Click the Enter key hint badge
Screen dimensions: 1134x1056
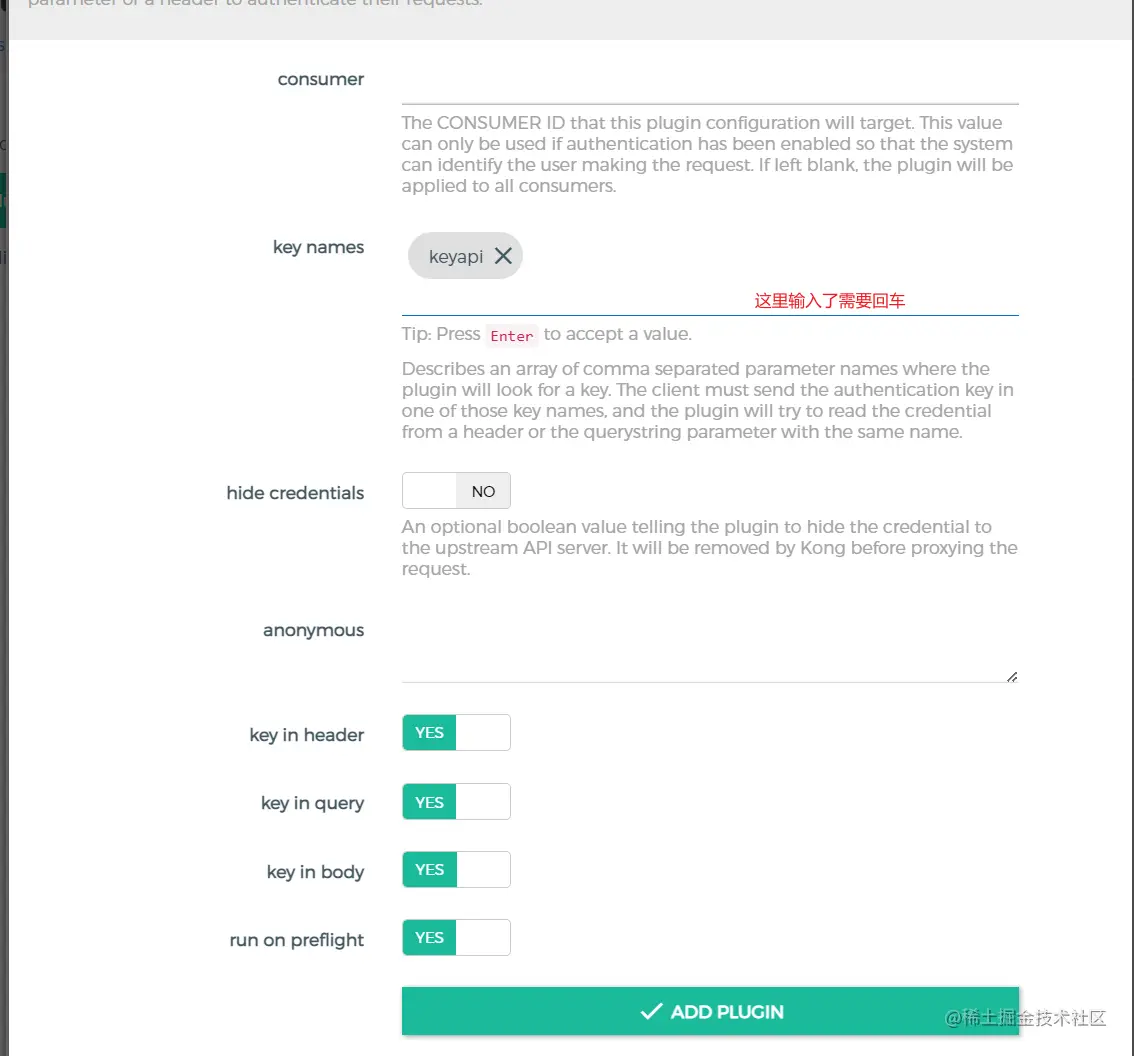511,335
